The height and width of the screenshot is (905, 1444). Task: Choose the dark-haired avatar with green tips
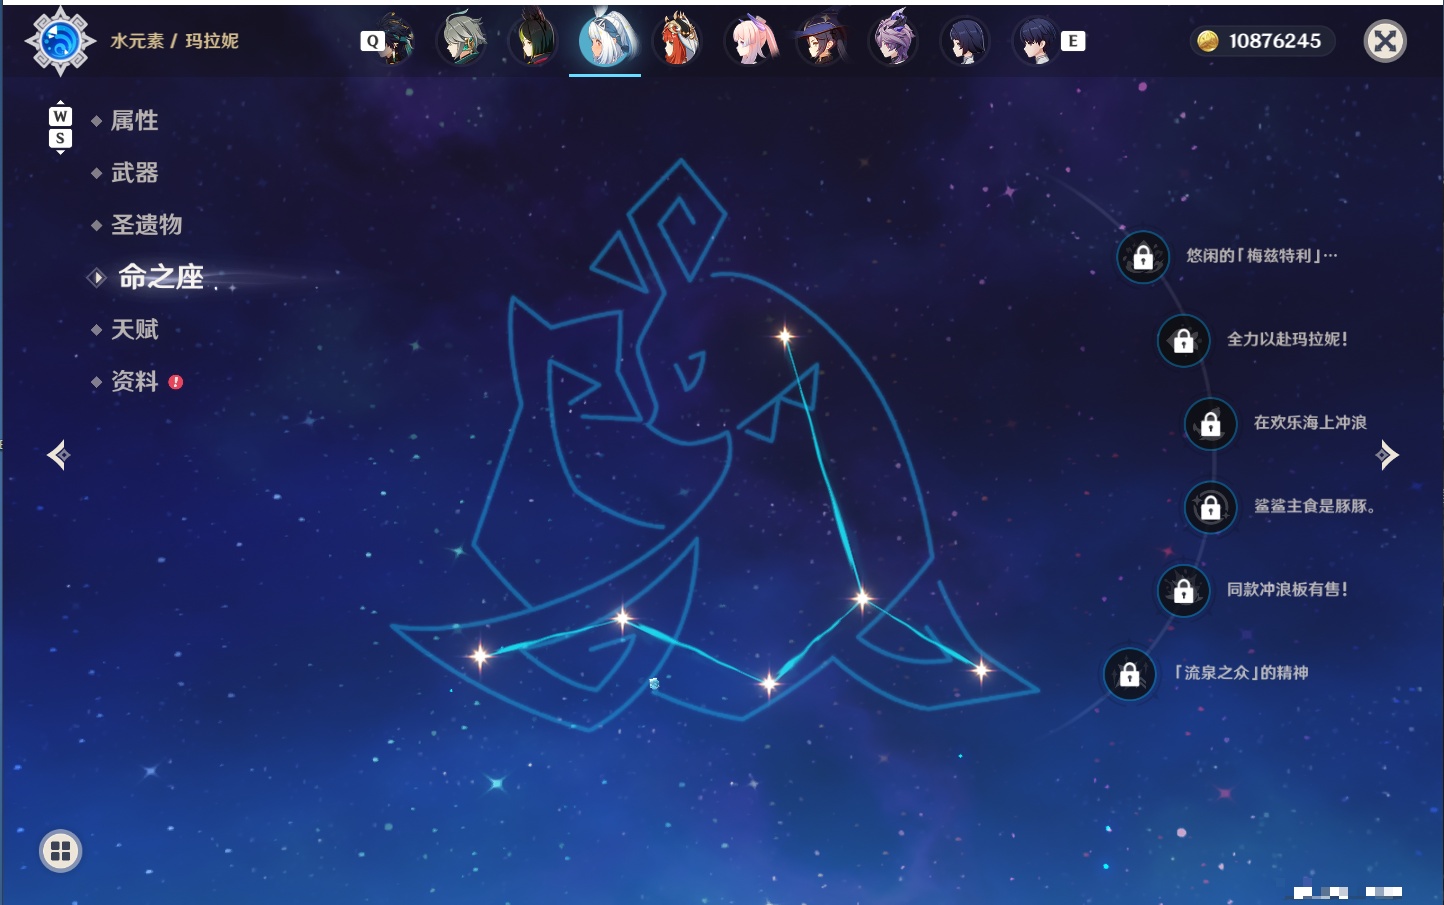533,40
